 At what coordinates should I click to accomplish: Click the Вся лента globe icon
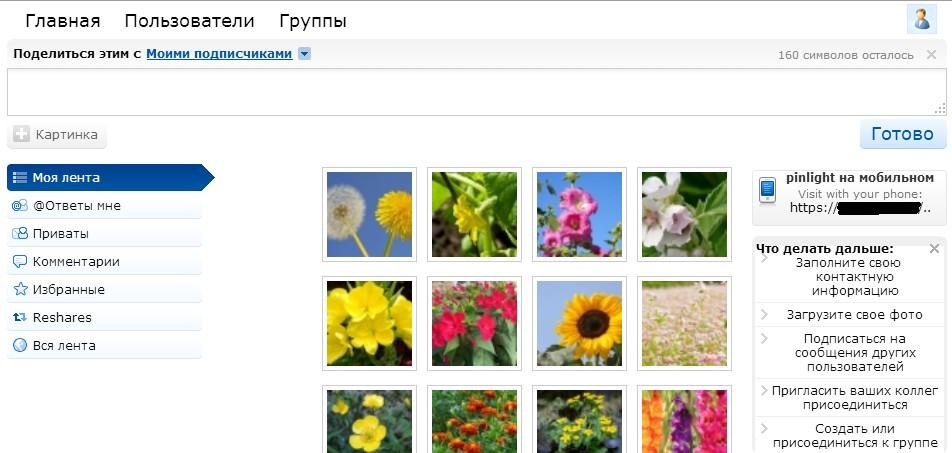(x=20, y=346)
